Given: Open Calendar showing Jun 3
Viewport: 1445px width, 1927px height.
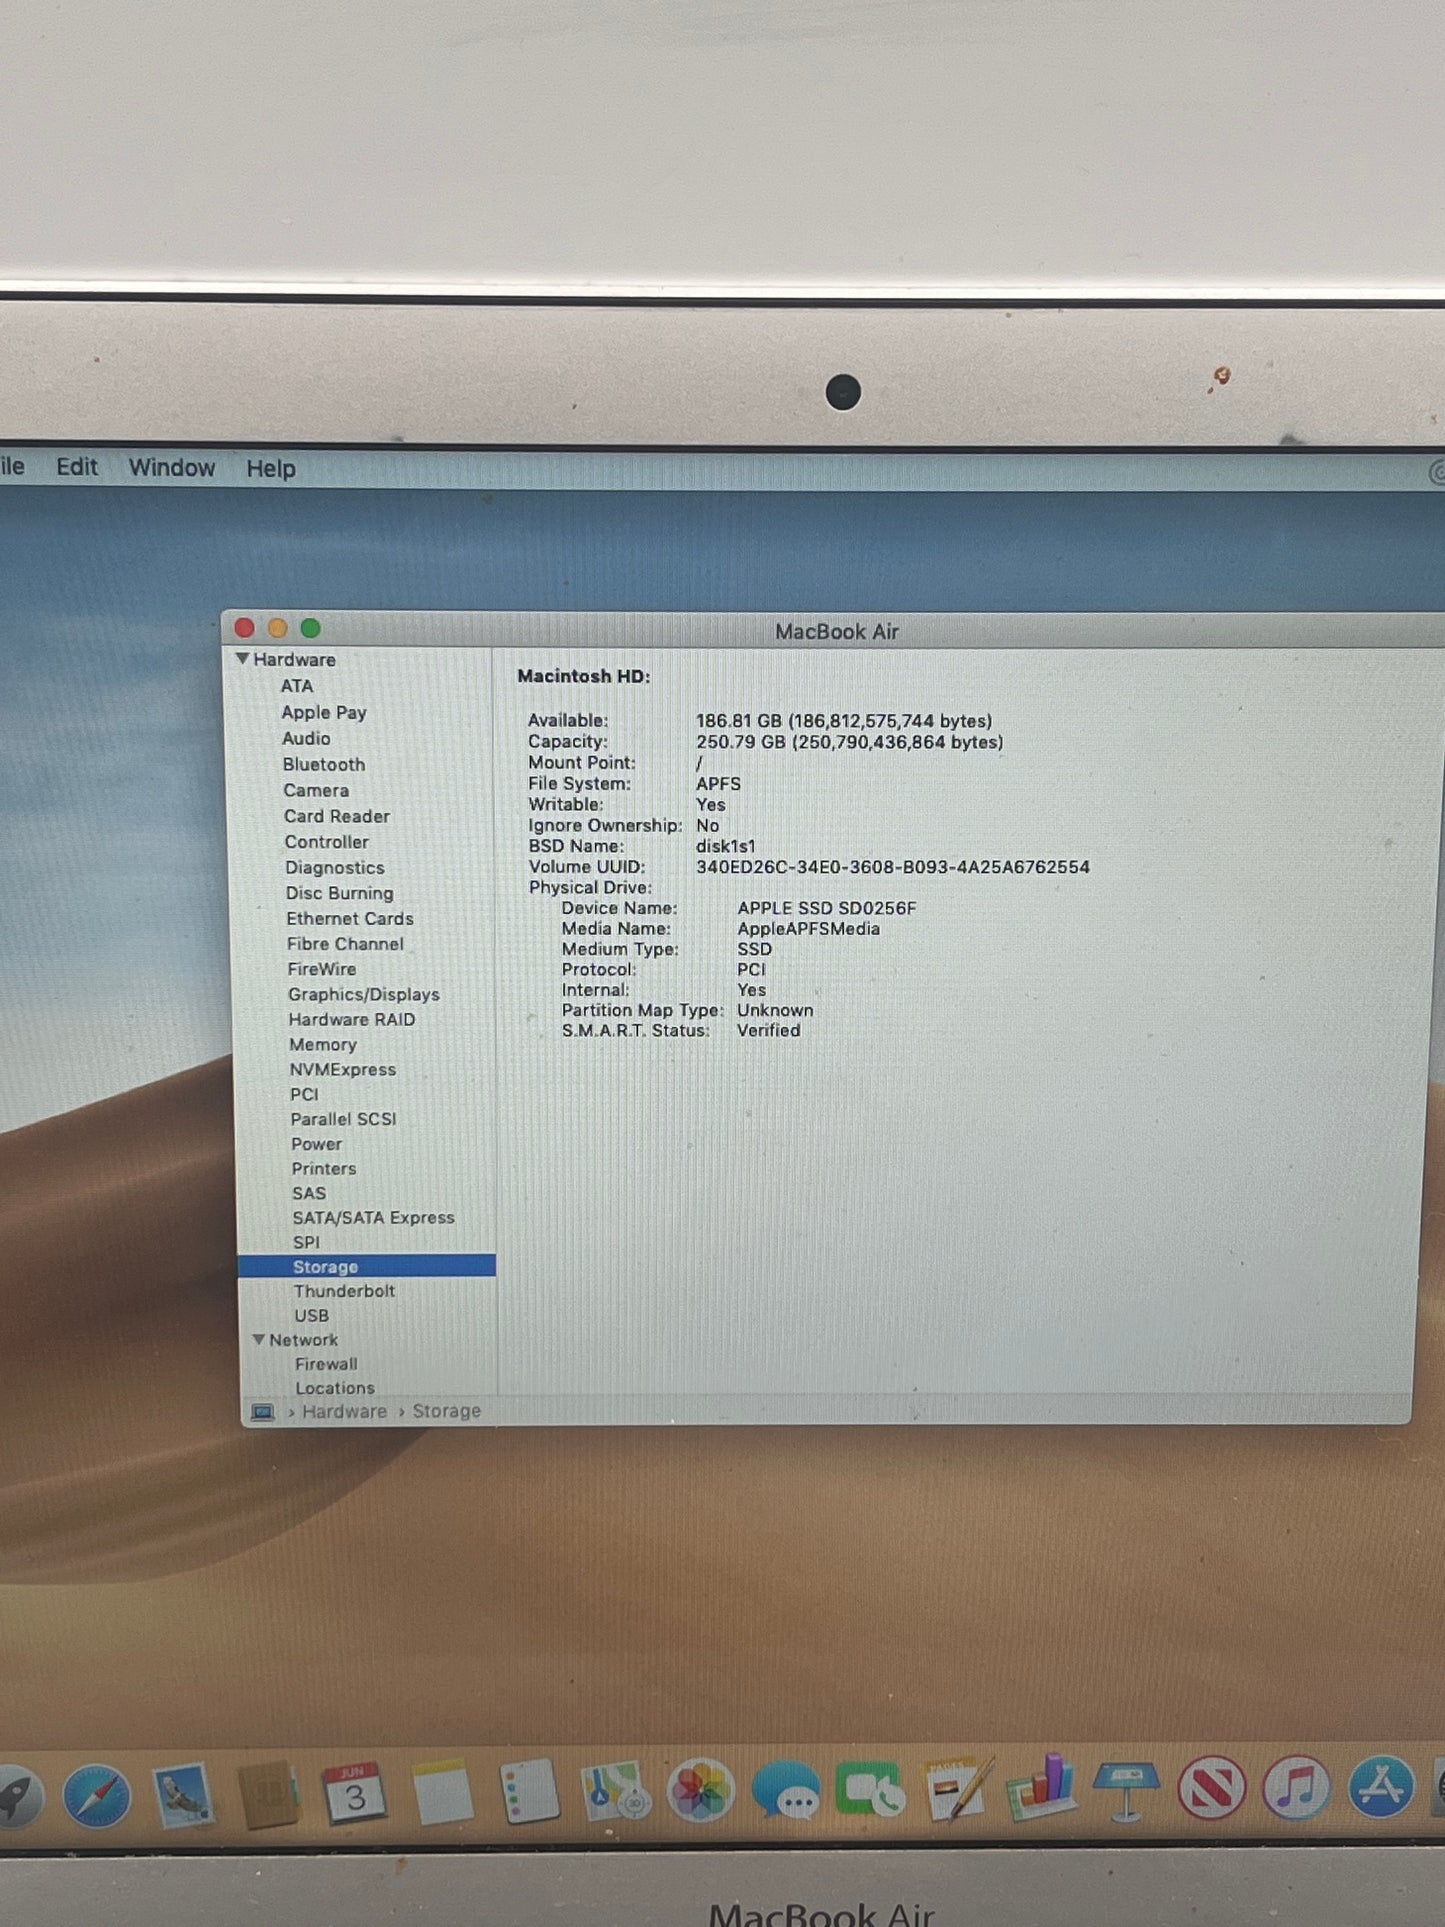Looking at the screenshot, I should 354,1793.
